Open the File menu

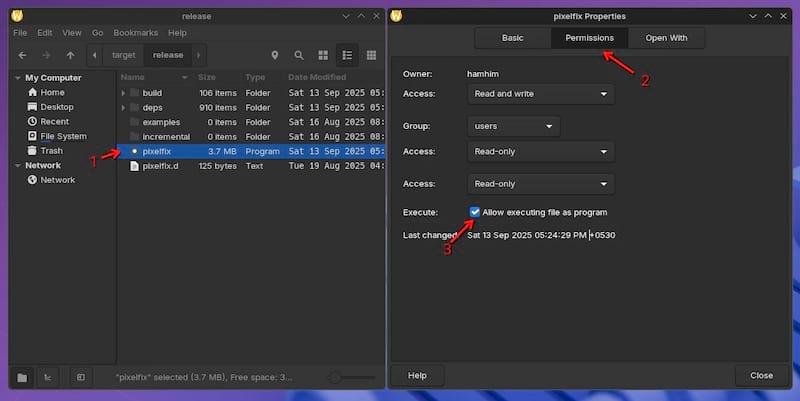tap(20, 33)
